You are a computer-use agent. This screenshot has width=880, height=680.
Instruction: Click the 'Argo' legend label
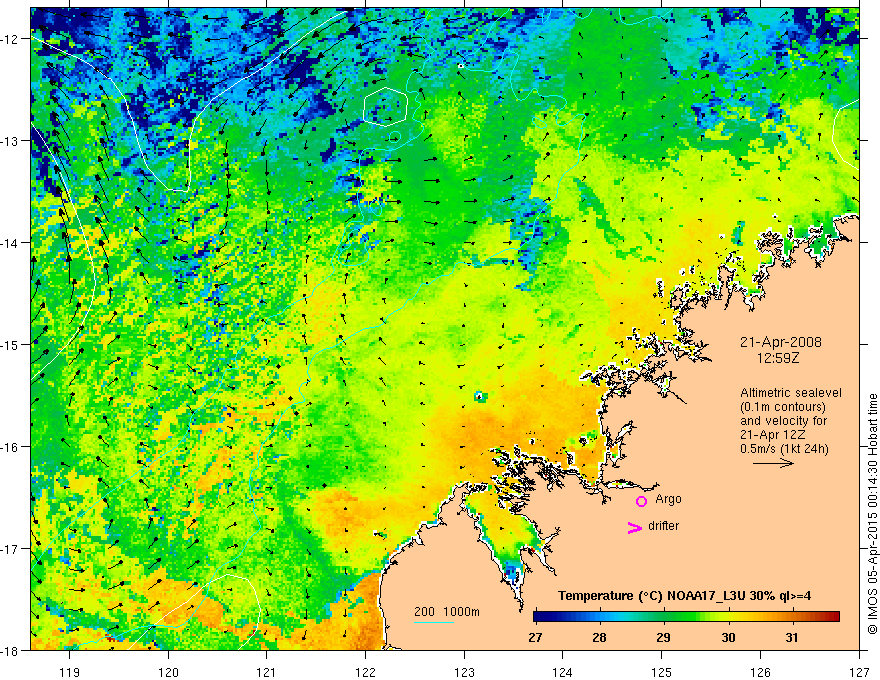click(668, 499)
